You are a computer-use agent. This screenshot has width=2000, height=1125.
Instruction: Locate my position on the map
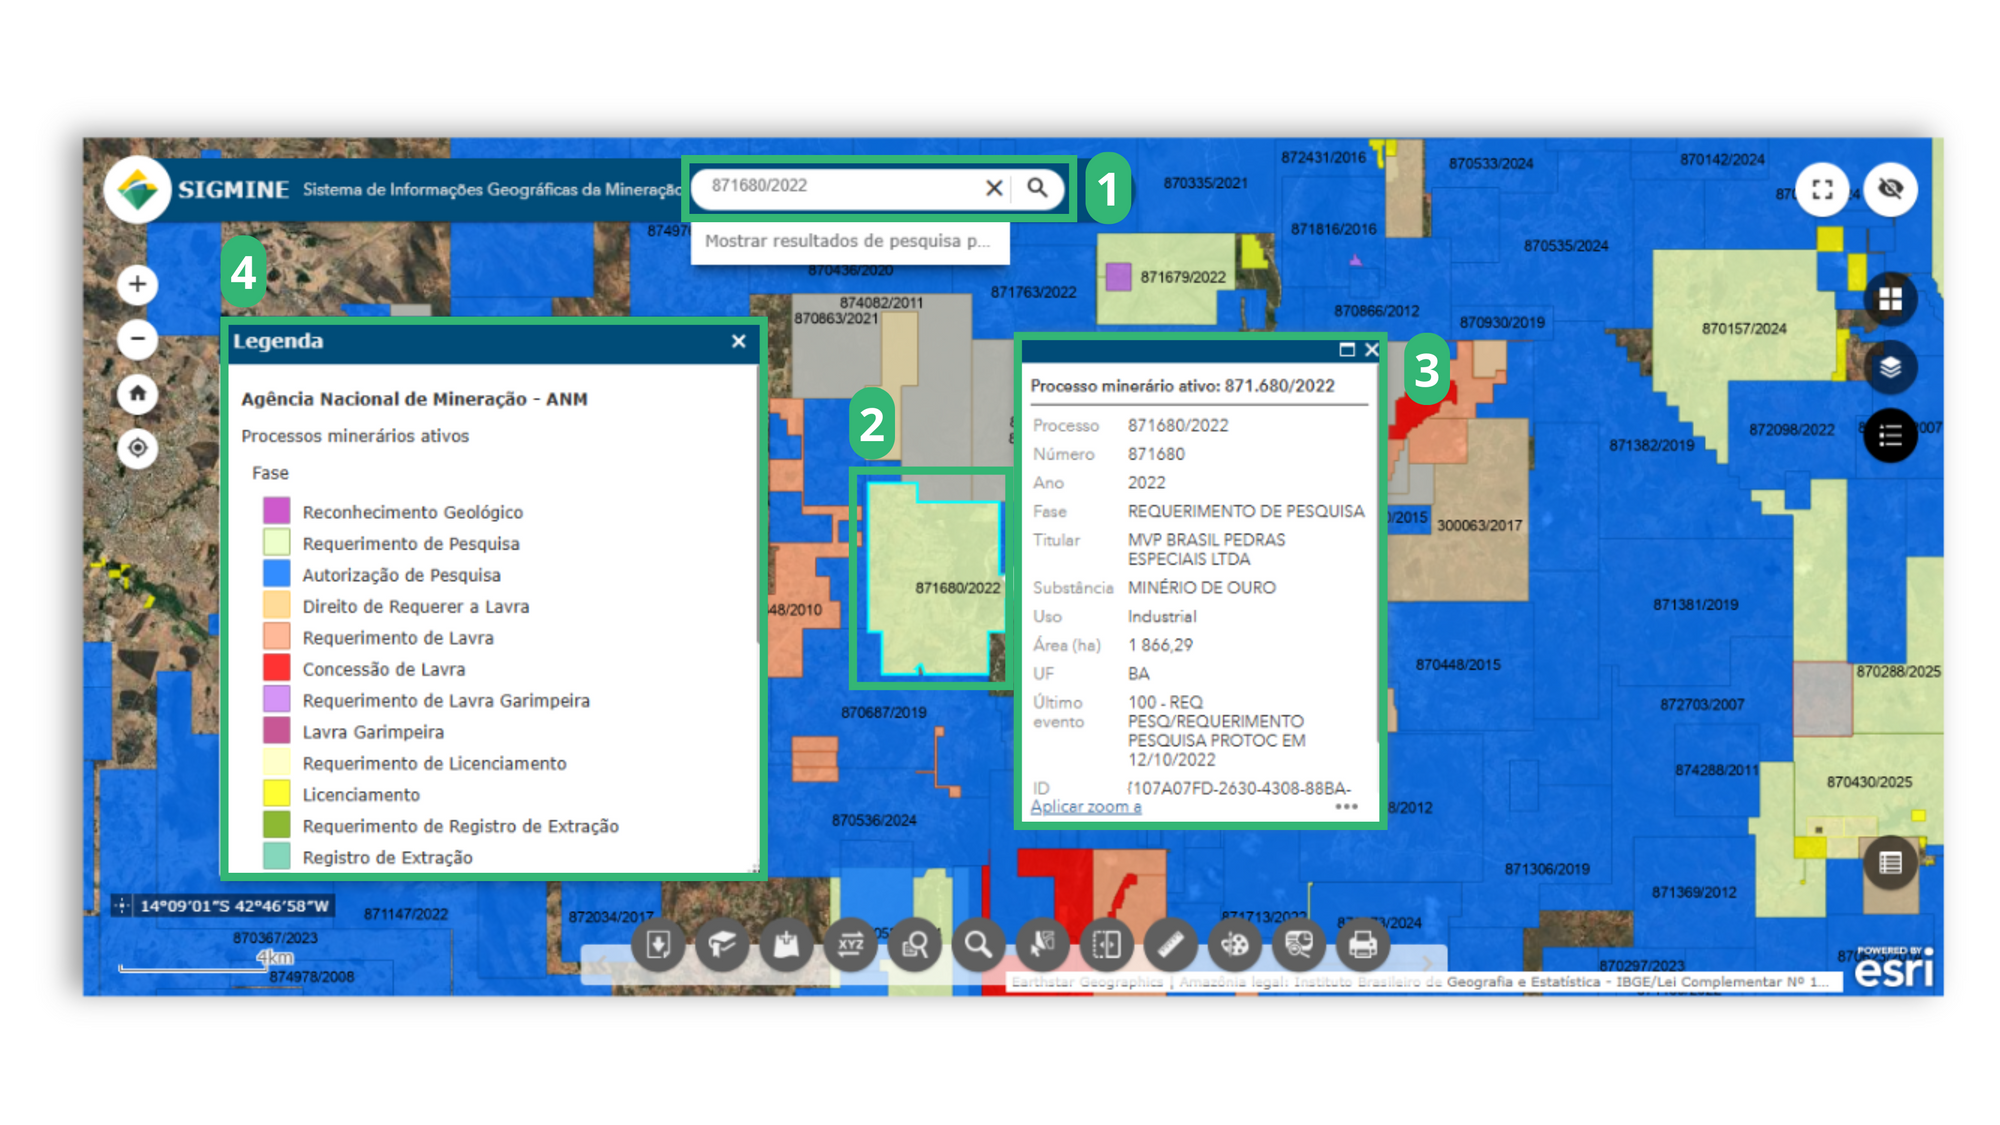(x=138, y=448)
